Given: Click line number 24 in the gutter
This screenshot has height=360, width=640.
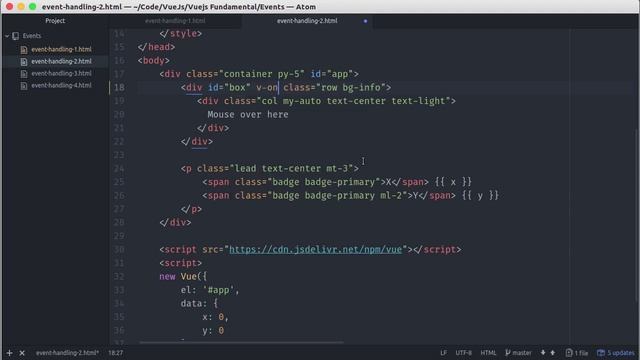Looking at the screenshot, I should click(119, 169).
